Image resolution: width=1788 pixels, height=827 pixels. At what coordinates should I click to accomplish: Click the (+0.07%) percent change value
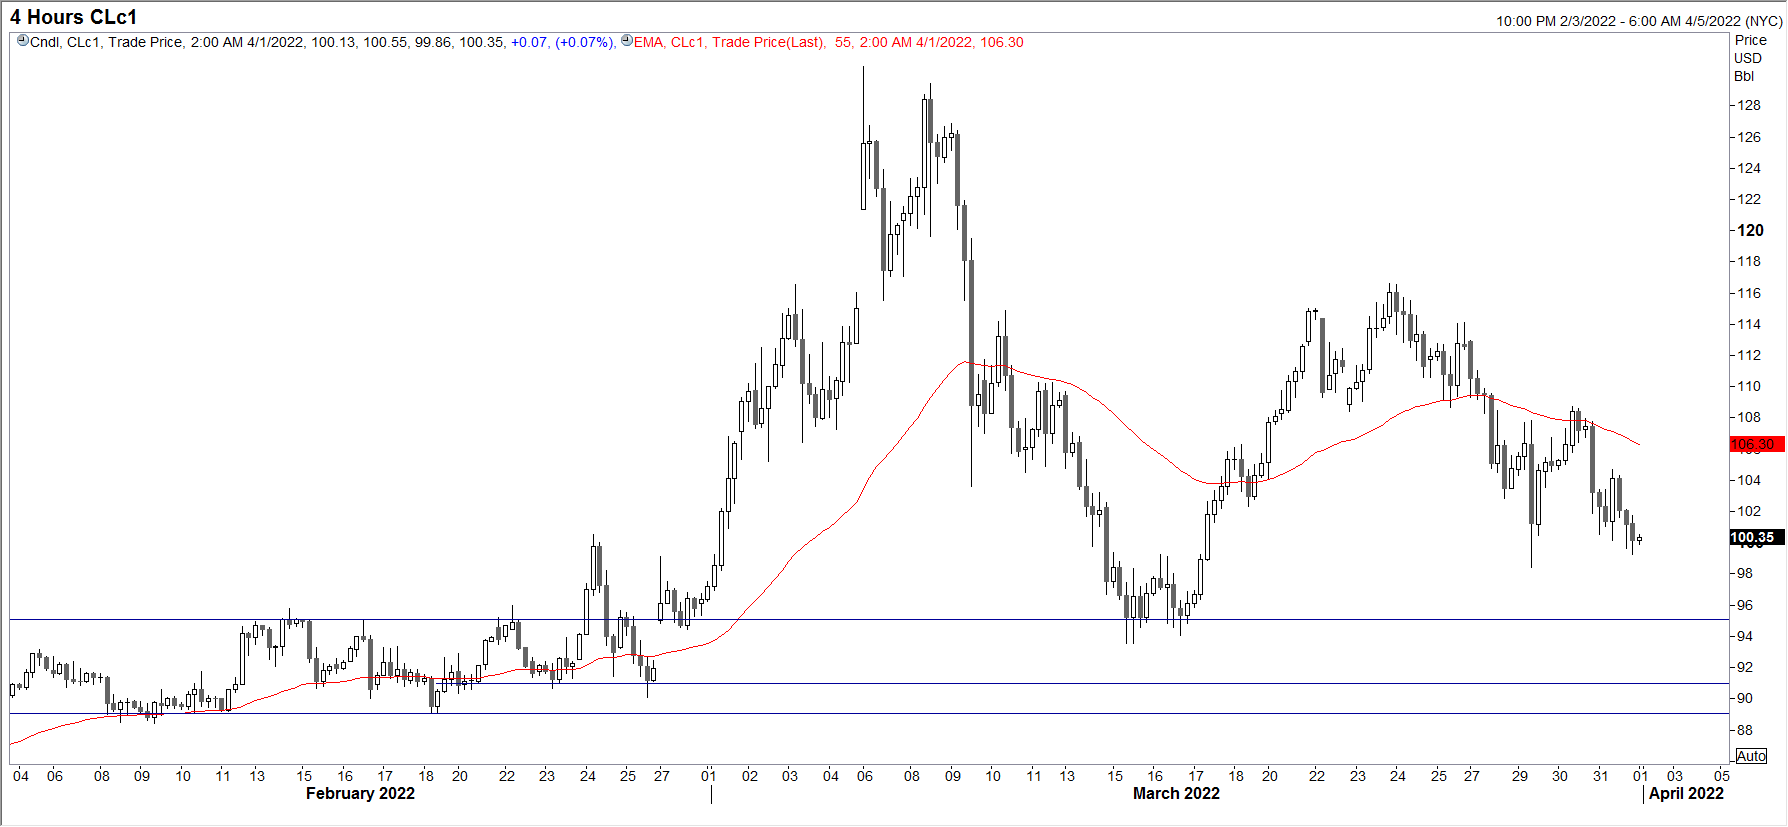click(x=585, y=42)
